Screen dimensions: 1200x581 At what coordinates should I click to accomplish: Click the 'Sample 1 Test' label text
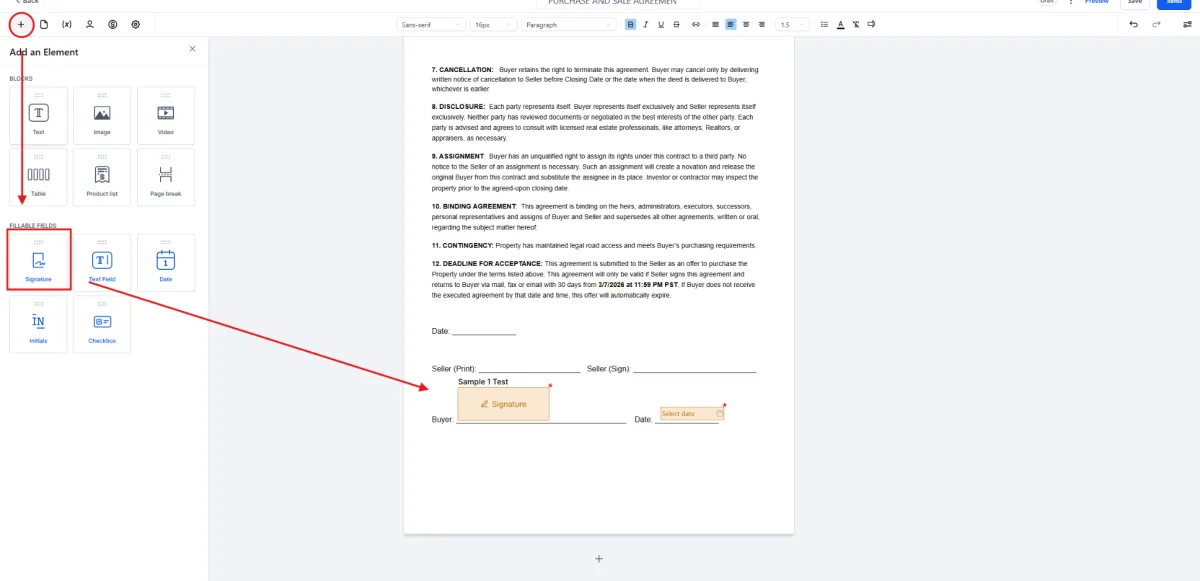point(483,382)
